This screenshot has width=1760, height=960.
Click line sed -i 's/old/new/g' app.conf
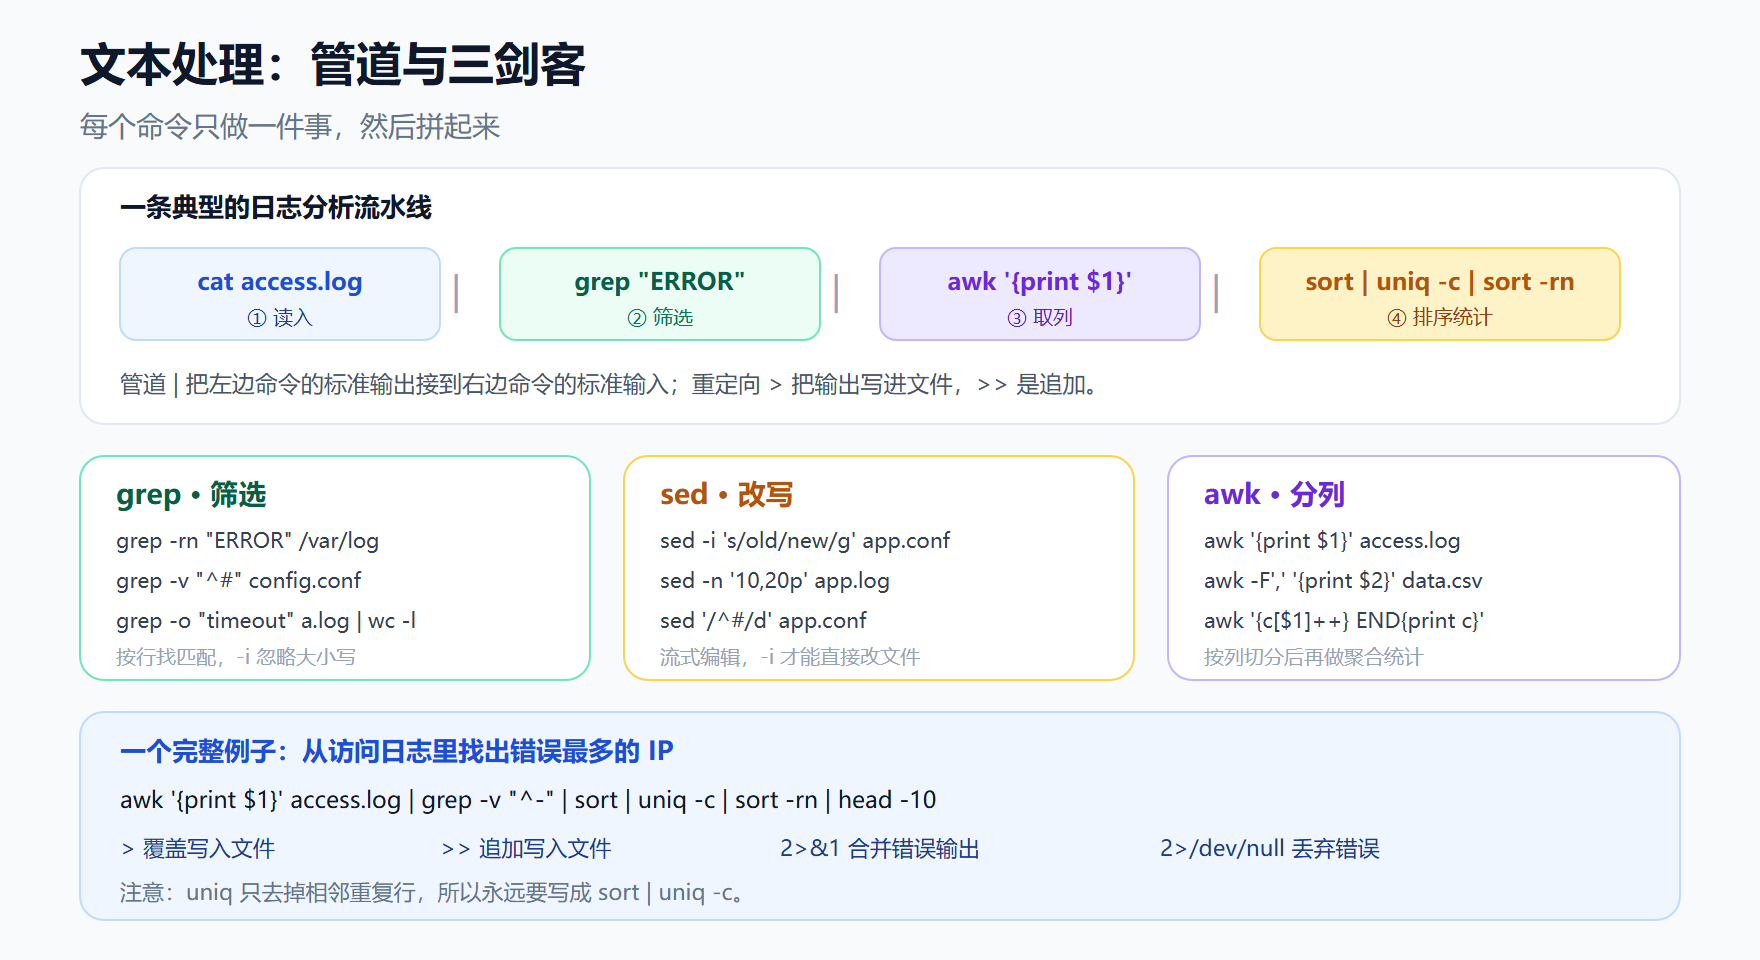point(805,541)
